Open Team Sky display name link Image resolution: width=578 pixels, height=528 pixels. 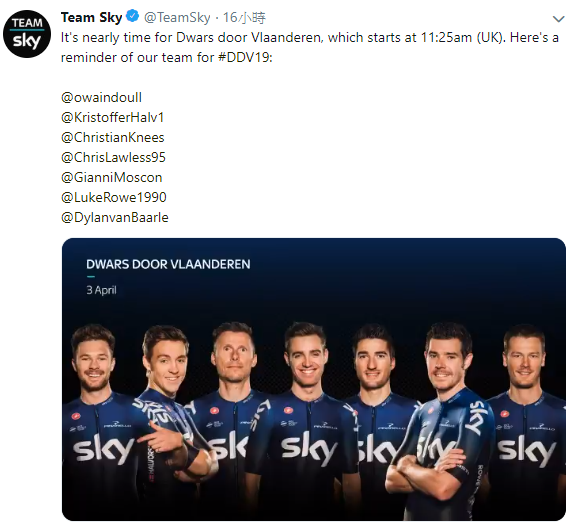tap(91, 17)
